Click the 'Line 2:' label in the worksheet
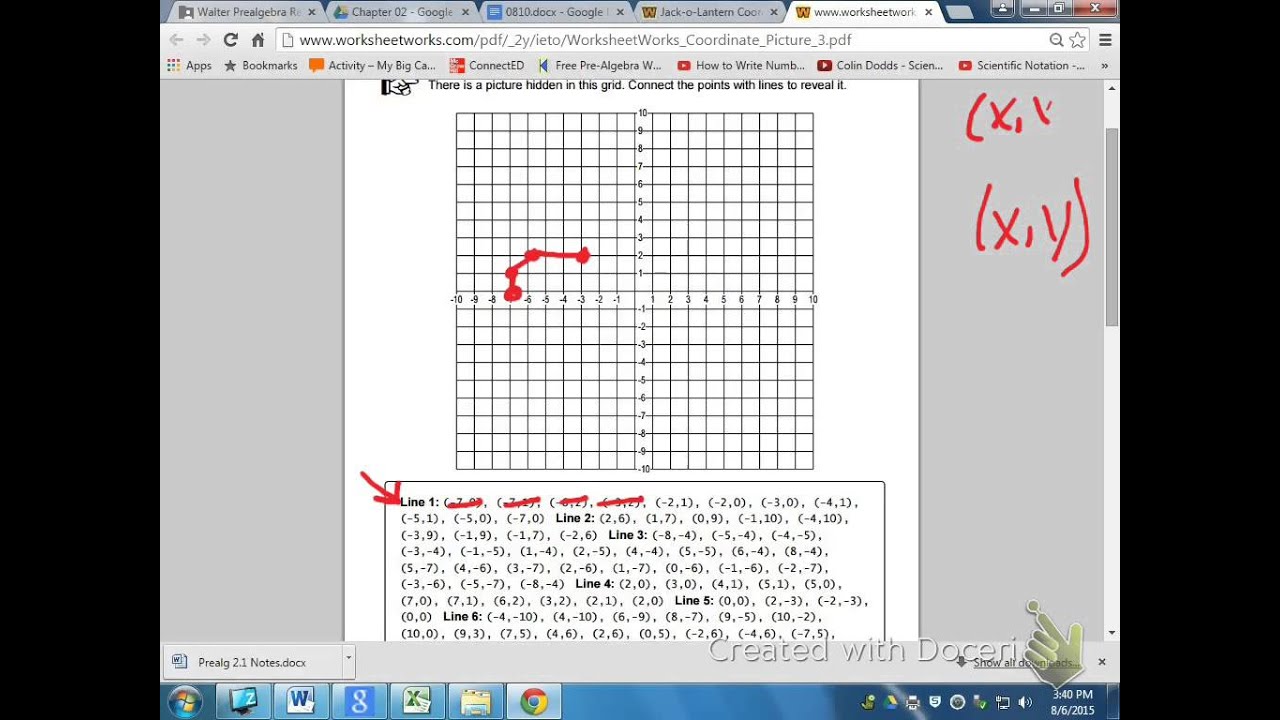The height and width of the screenshot is (720, 1280). [575, 519]
